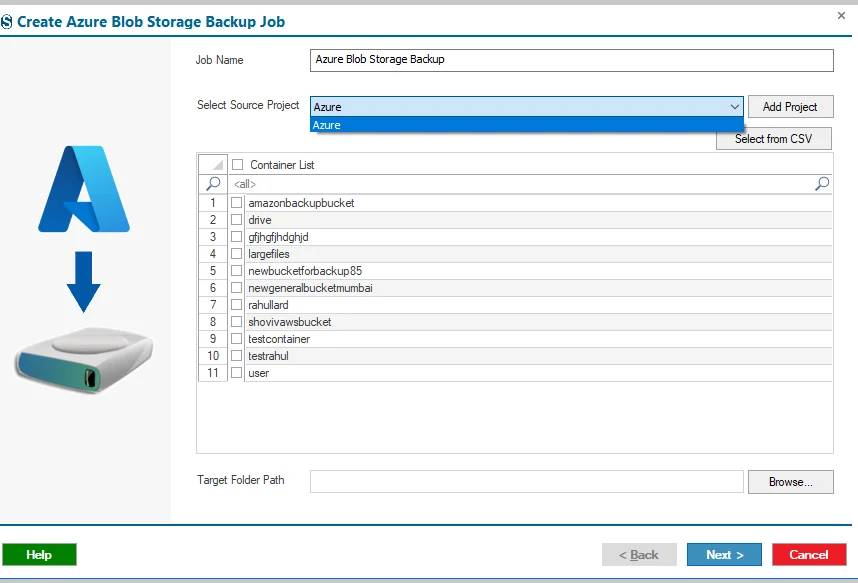The height and width of the screenshot is (583, 858).
Task: Choose Azure from the dropdown list
Action: pos(526,125)
